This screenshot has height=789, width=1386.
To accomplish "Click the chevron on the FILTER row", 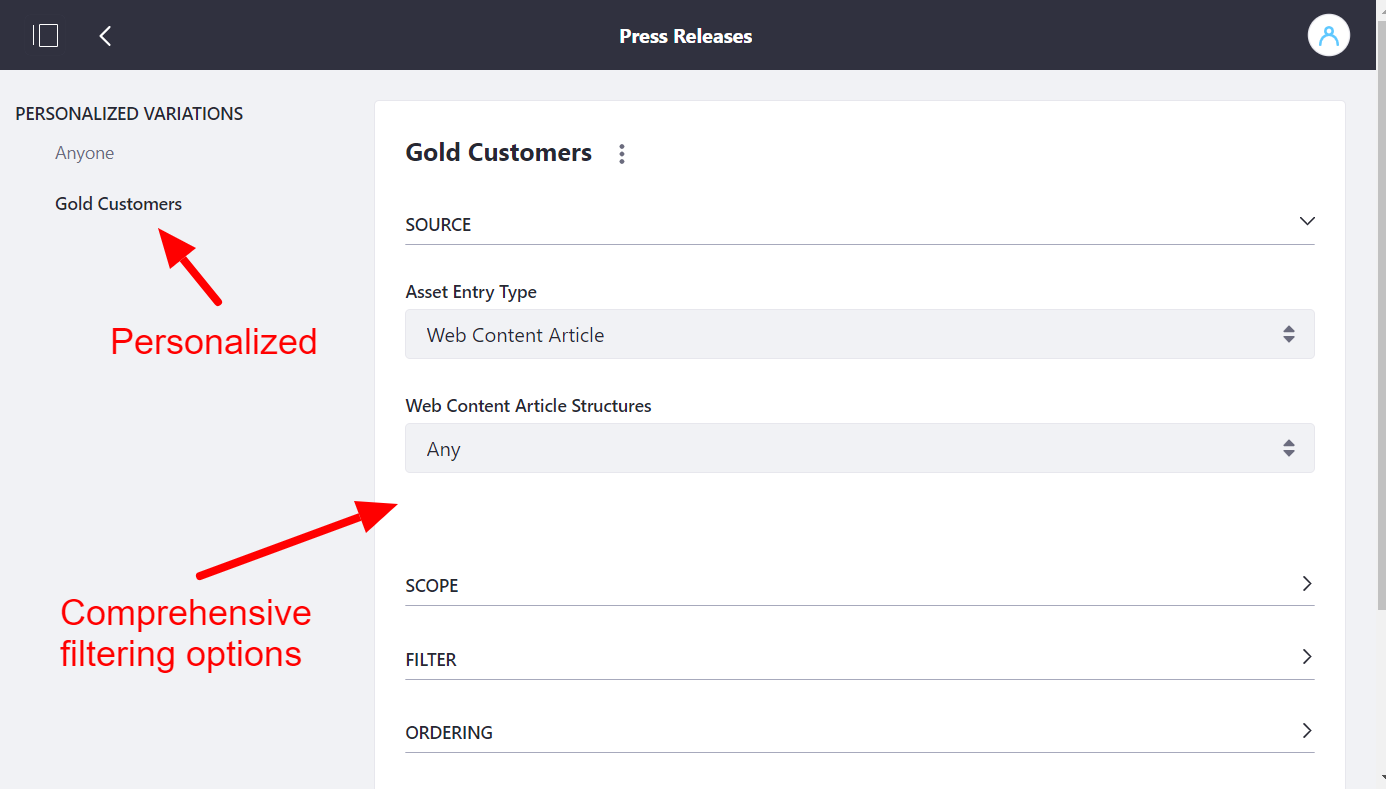I will pos(1306,657).
